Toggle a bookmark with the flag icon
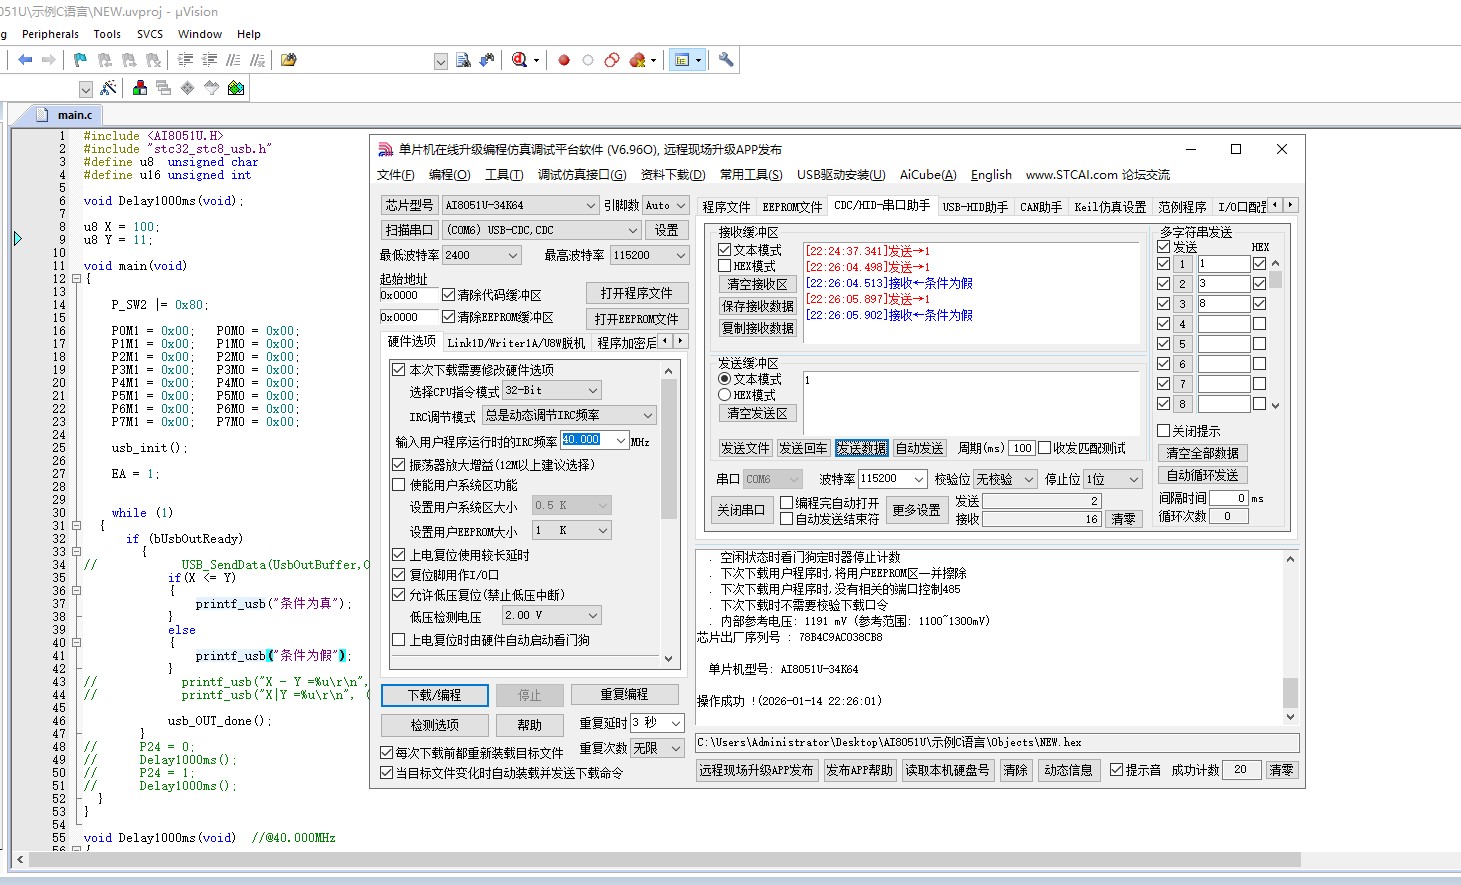This screenshot has width=1461, height=885. click(80, 60)
